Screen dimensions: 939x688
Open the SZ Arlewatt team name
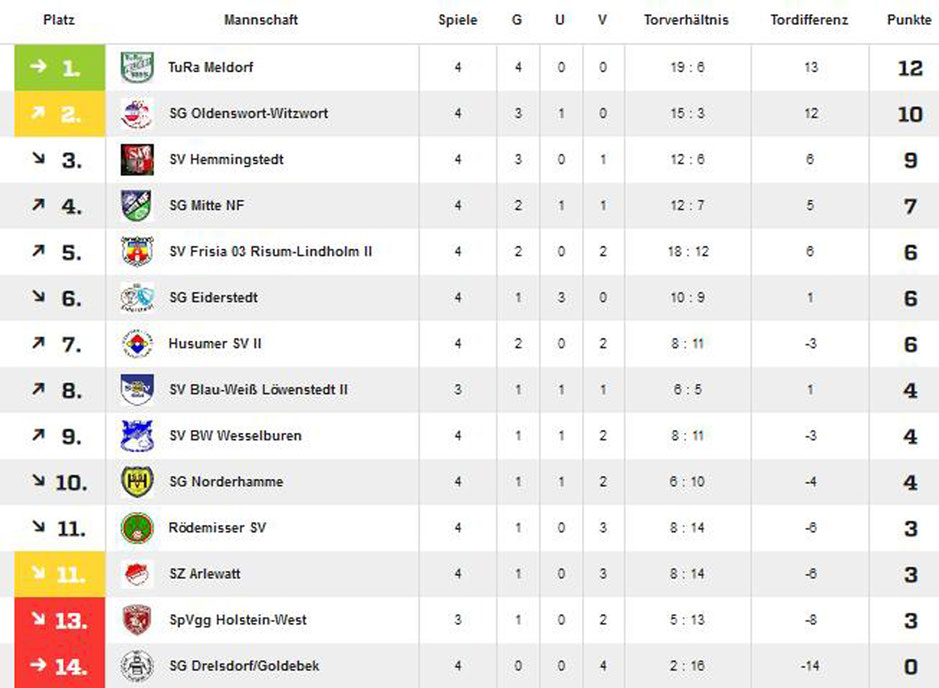pos(205,574)
